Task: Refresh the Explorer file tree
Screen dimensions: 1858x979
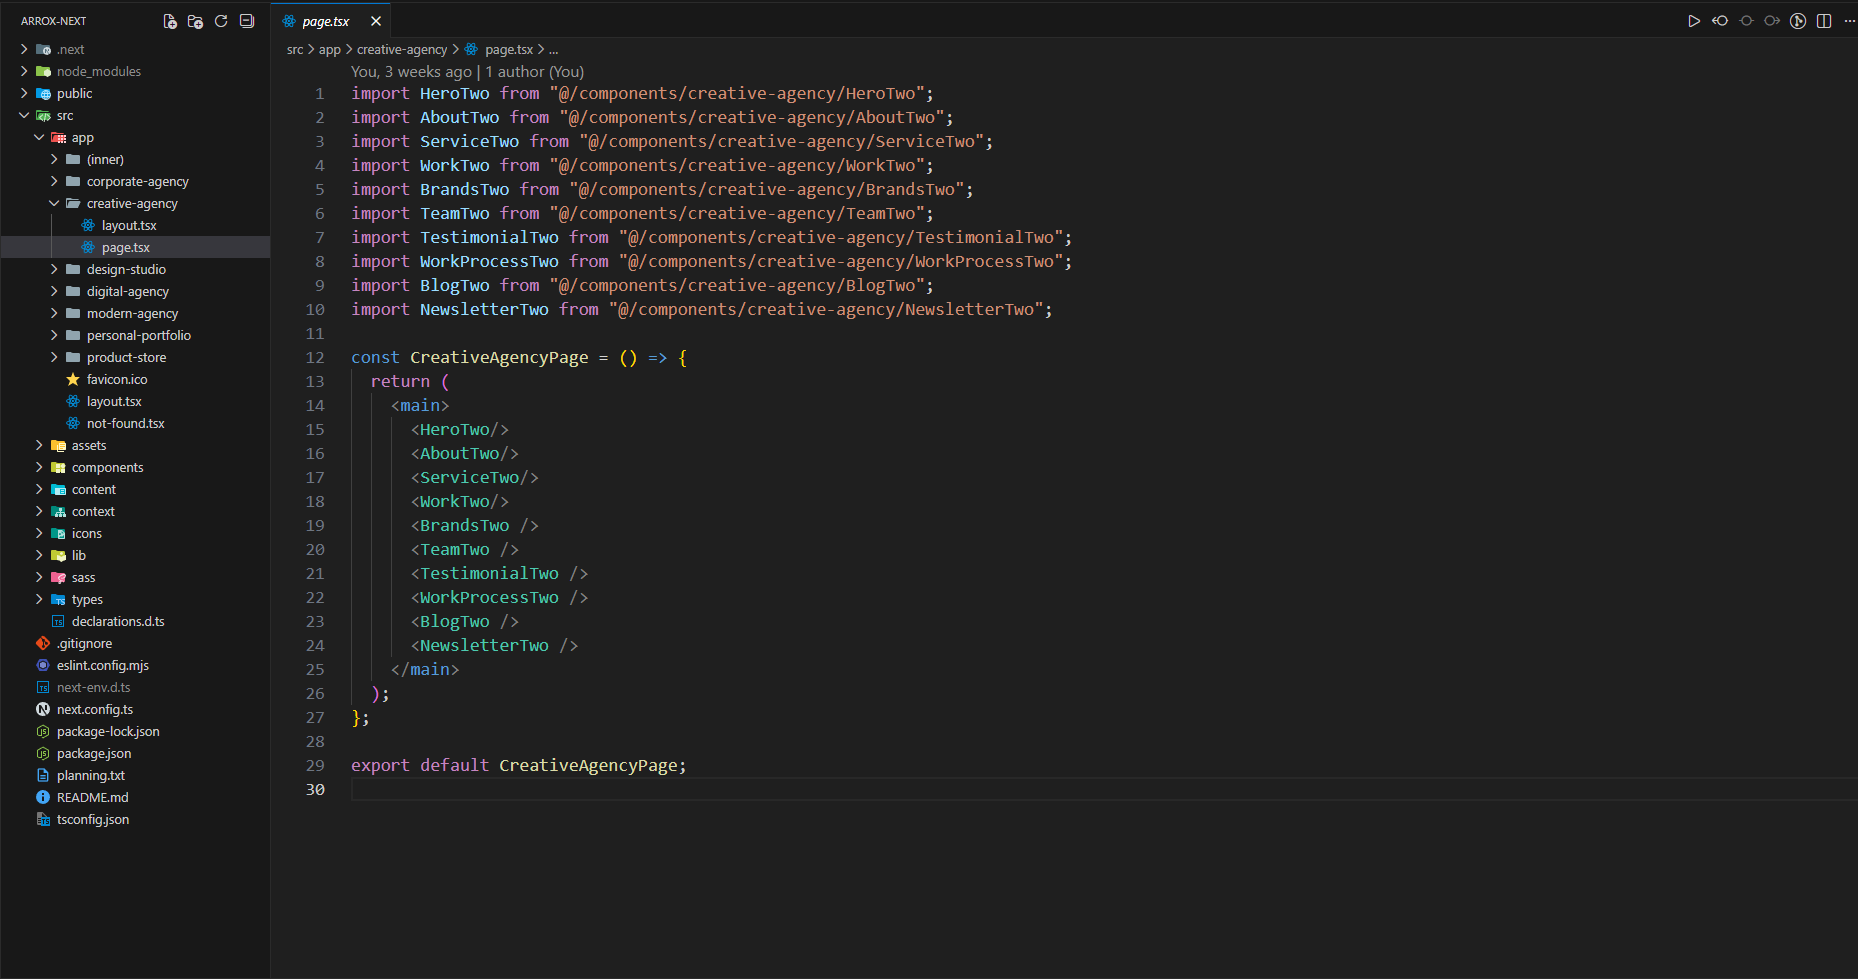Action: click(221, 21)
